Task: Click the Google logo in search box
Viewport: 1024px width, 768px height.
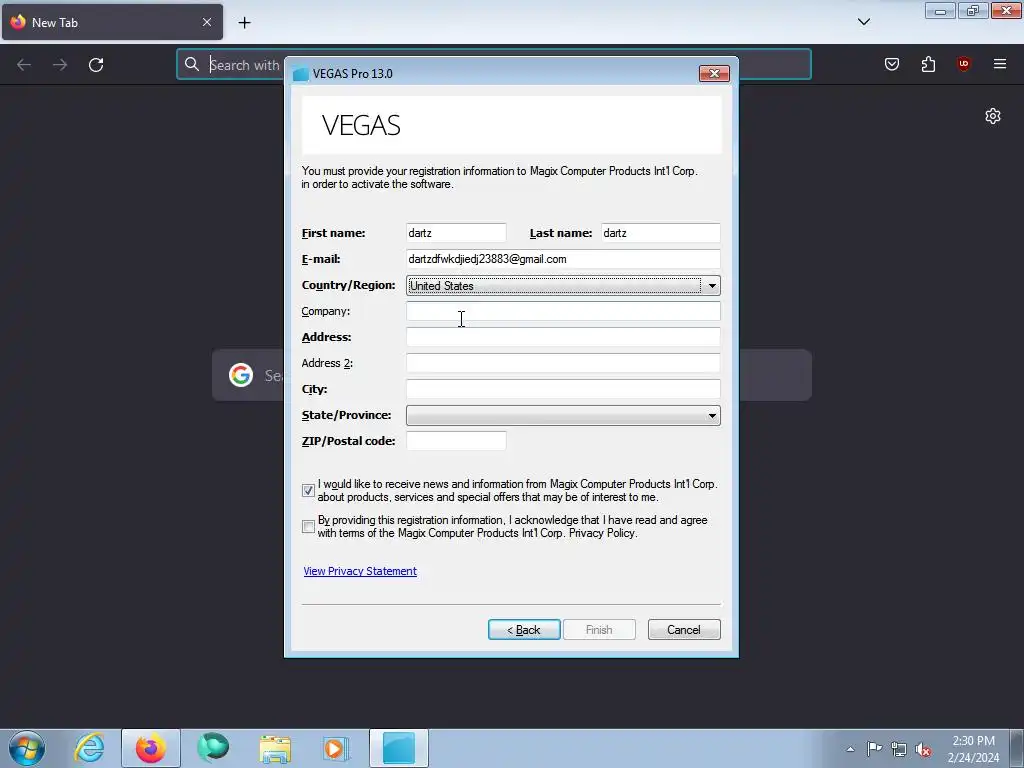Action: (241, 375)
